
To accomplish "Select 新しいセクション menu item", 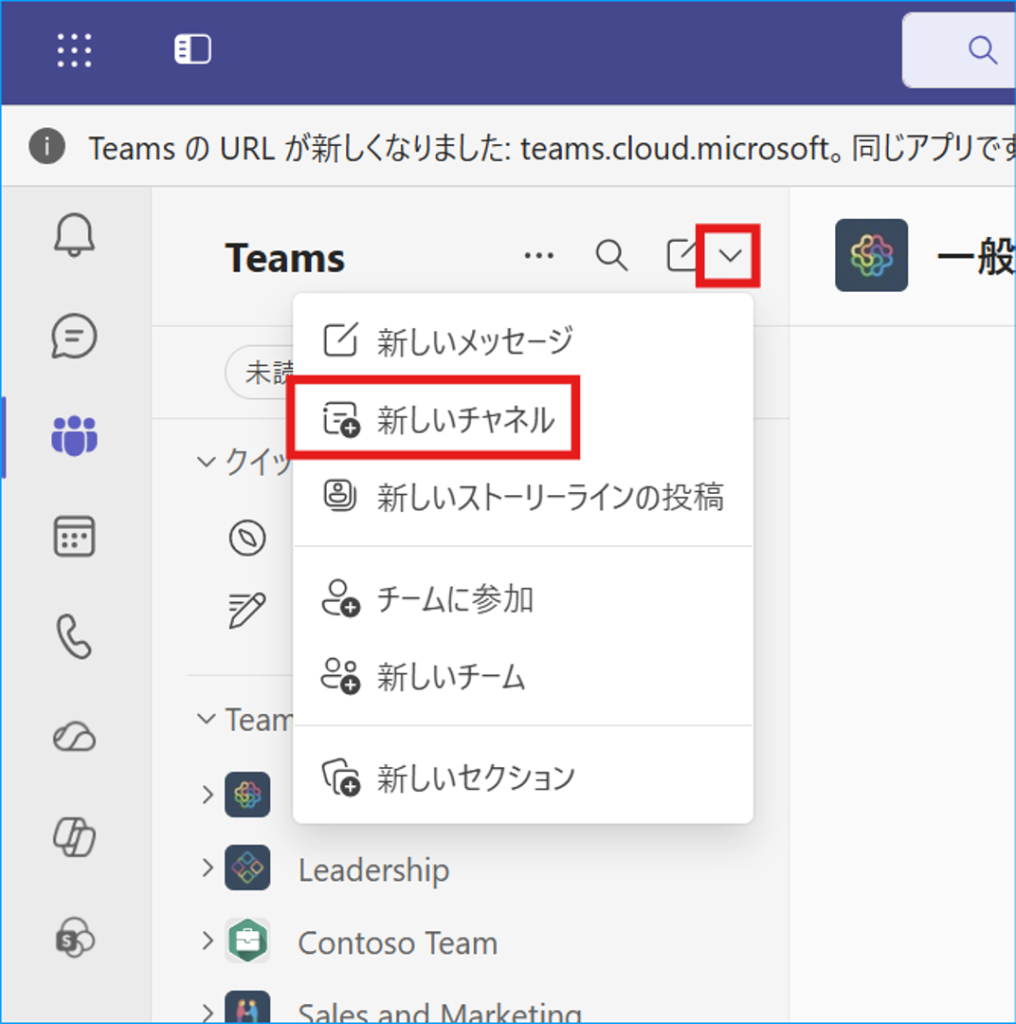I will (x=522, y=777).
